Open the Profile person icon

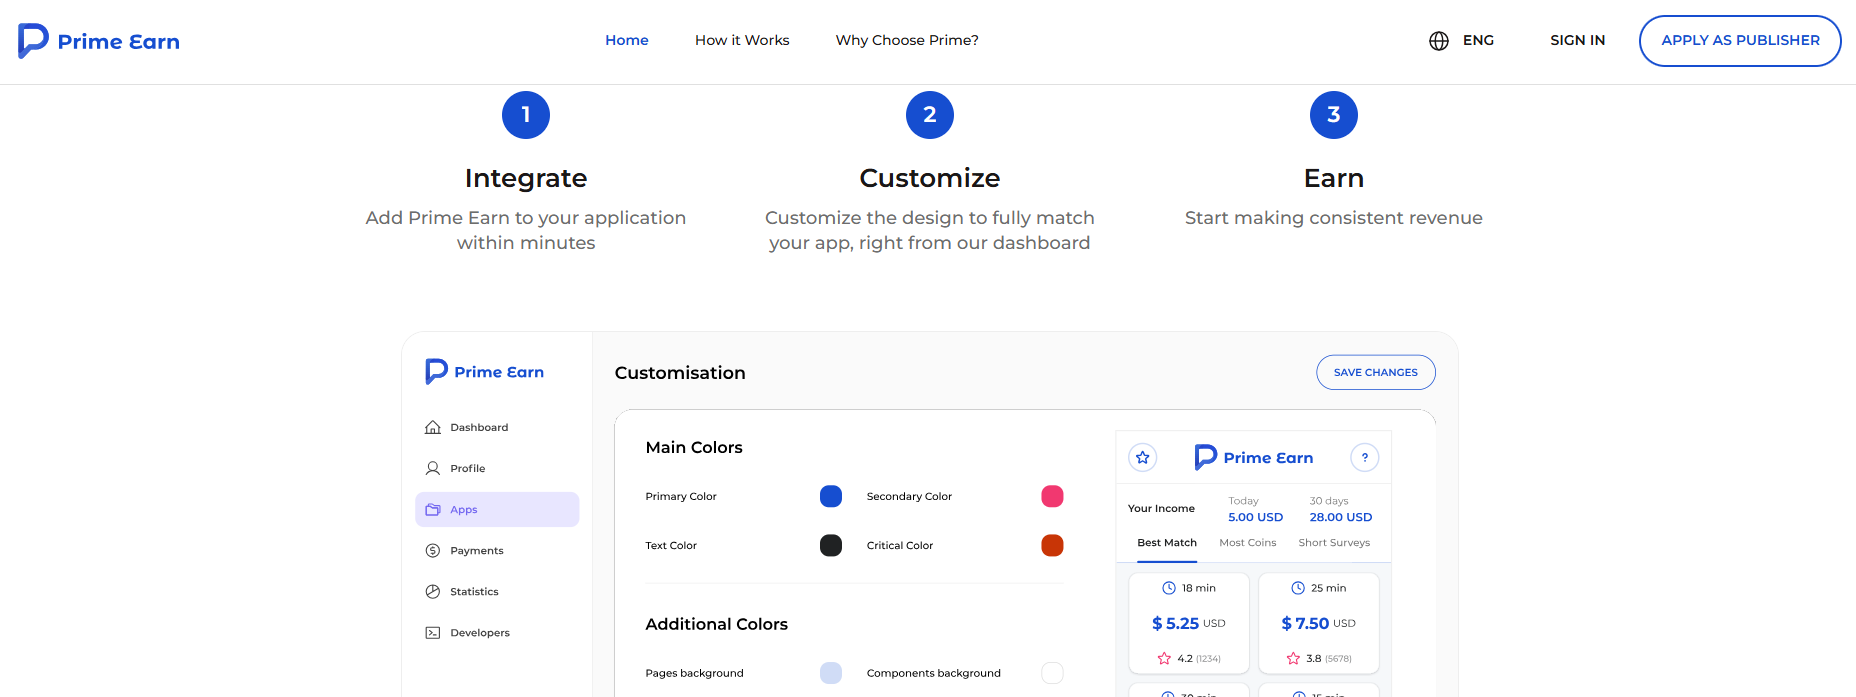click(433, 468)
